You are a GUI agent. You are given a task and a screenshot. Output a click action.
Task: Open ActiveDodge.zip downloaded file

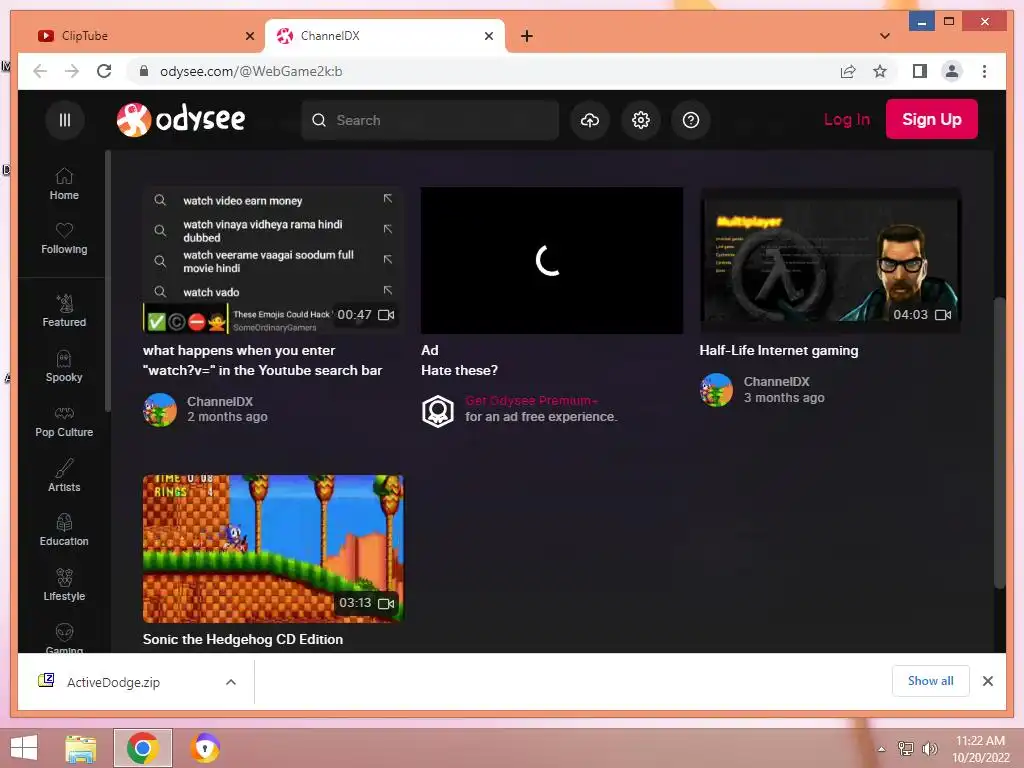pos(113,682)
